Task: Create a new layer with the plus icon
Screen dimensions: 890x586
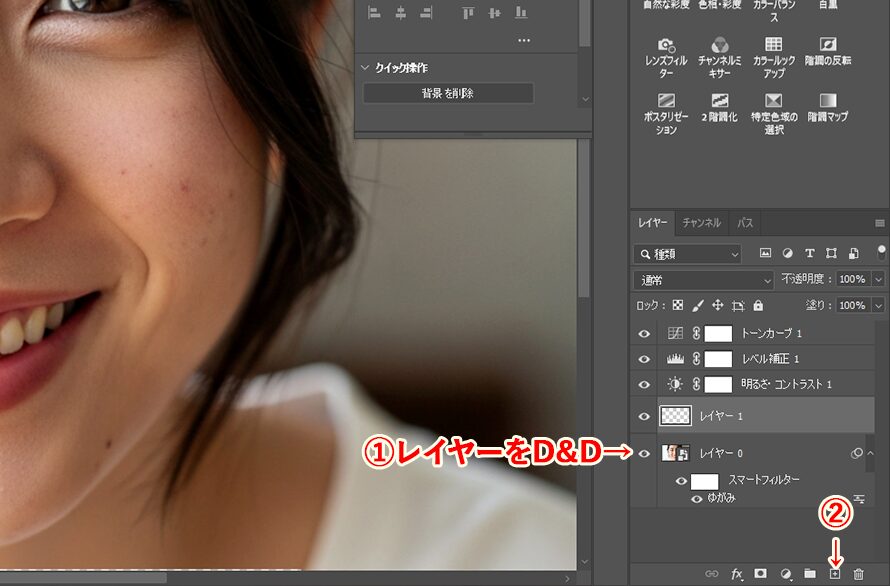Action: 835,574
